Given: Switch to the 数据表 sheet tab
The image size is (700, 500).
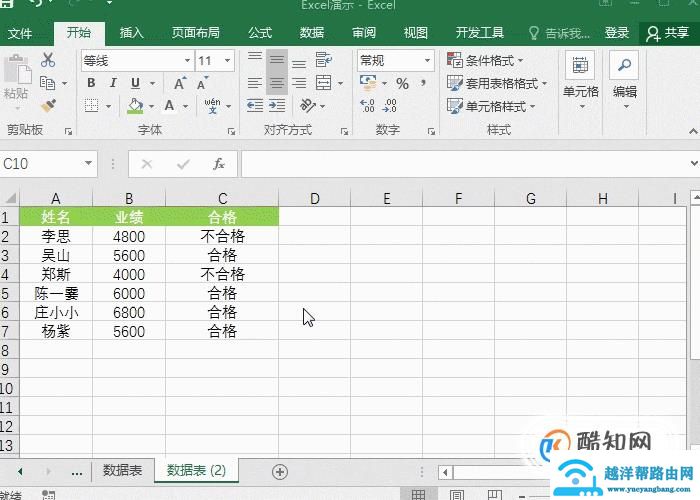Looking at the screenshot, I should 122,470.
